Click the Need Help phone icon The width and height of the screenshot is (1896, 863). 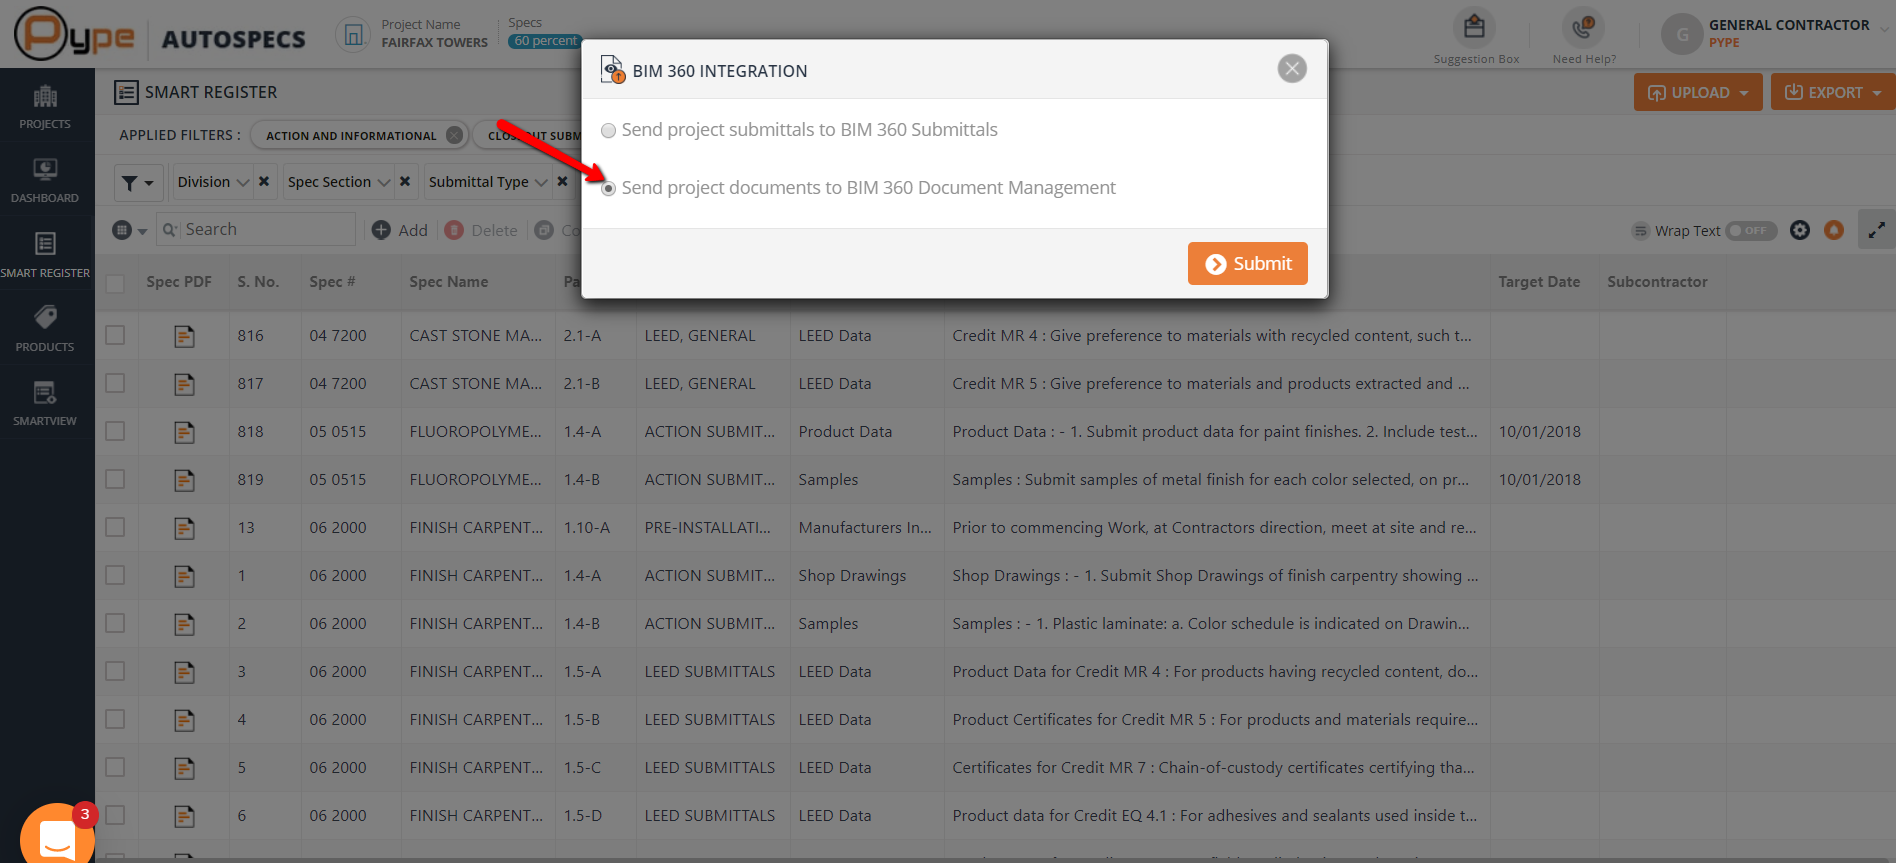pos(1583,28)
